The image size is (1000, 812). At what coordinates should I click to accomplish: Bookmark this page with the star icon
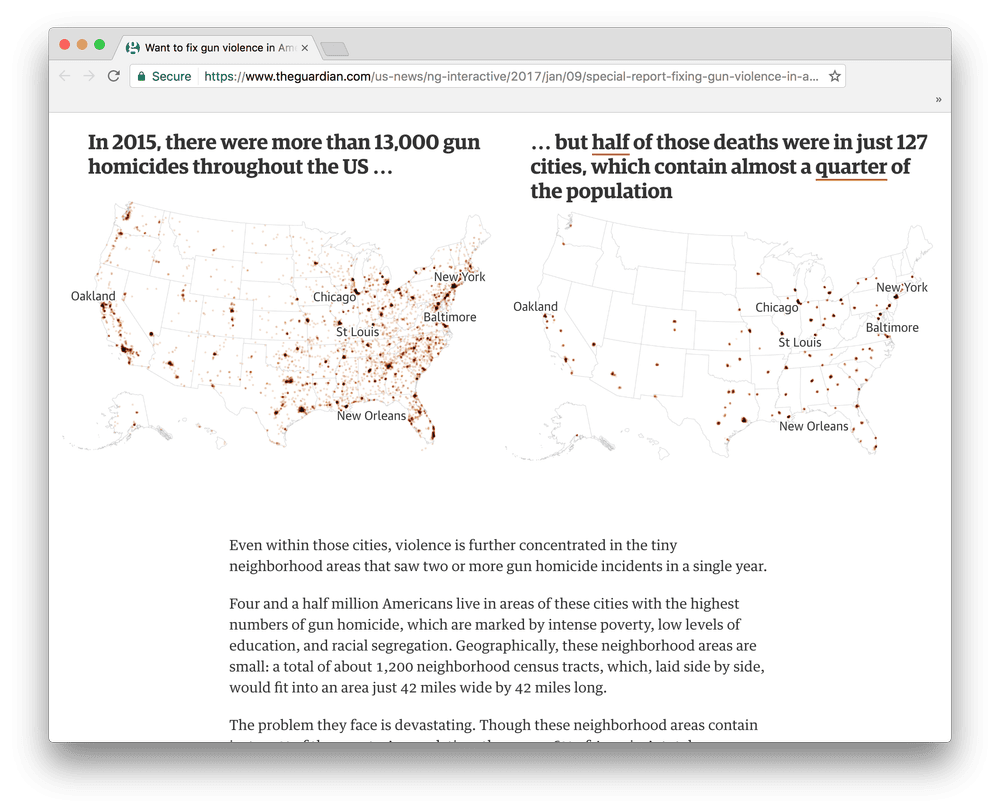834,77
